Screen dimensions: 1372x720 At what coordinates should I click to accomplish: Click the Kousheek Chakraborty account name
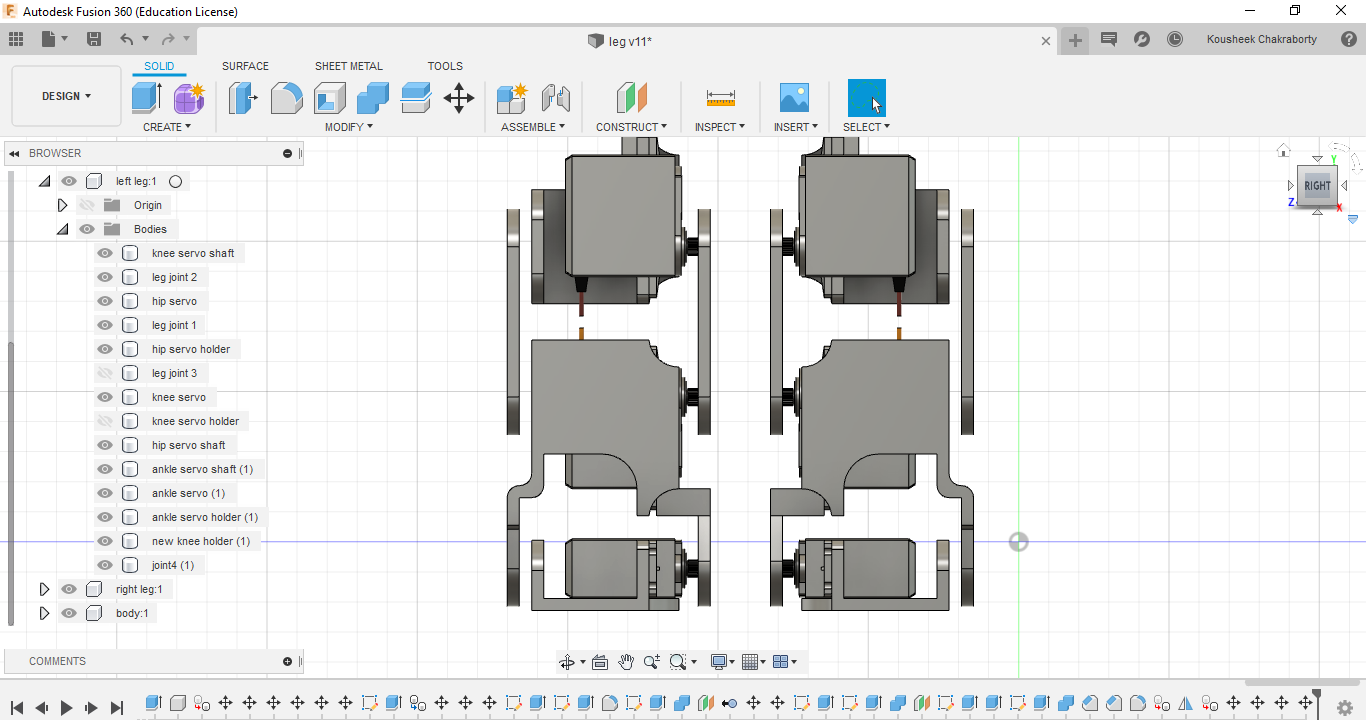pos(1261,39)
